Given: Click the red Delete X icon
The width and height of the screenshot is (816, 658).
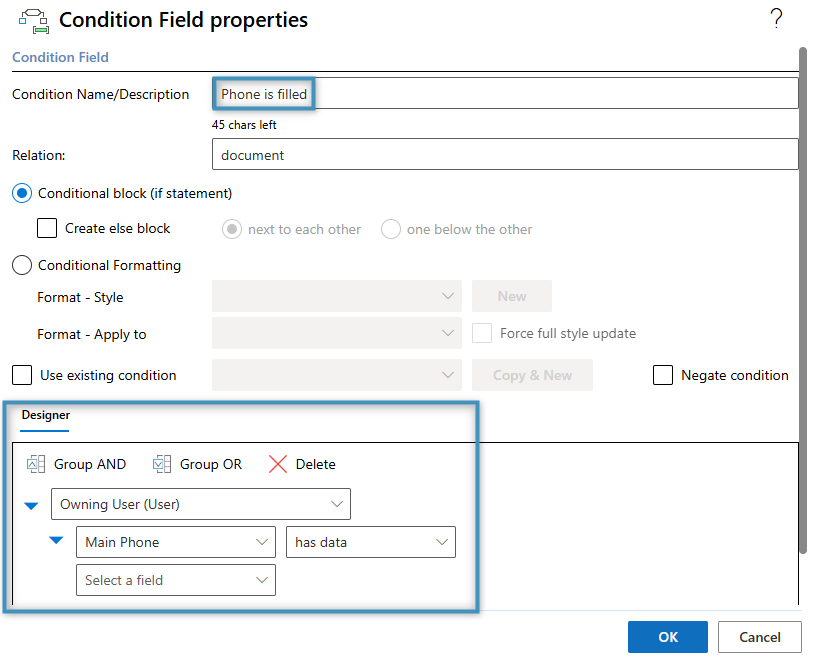Looking at the screenshot, I should point(278,464).
